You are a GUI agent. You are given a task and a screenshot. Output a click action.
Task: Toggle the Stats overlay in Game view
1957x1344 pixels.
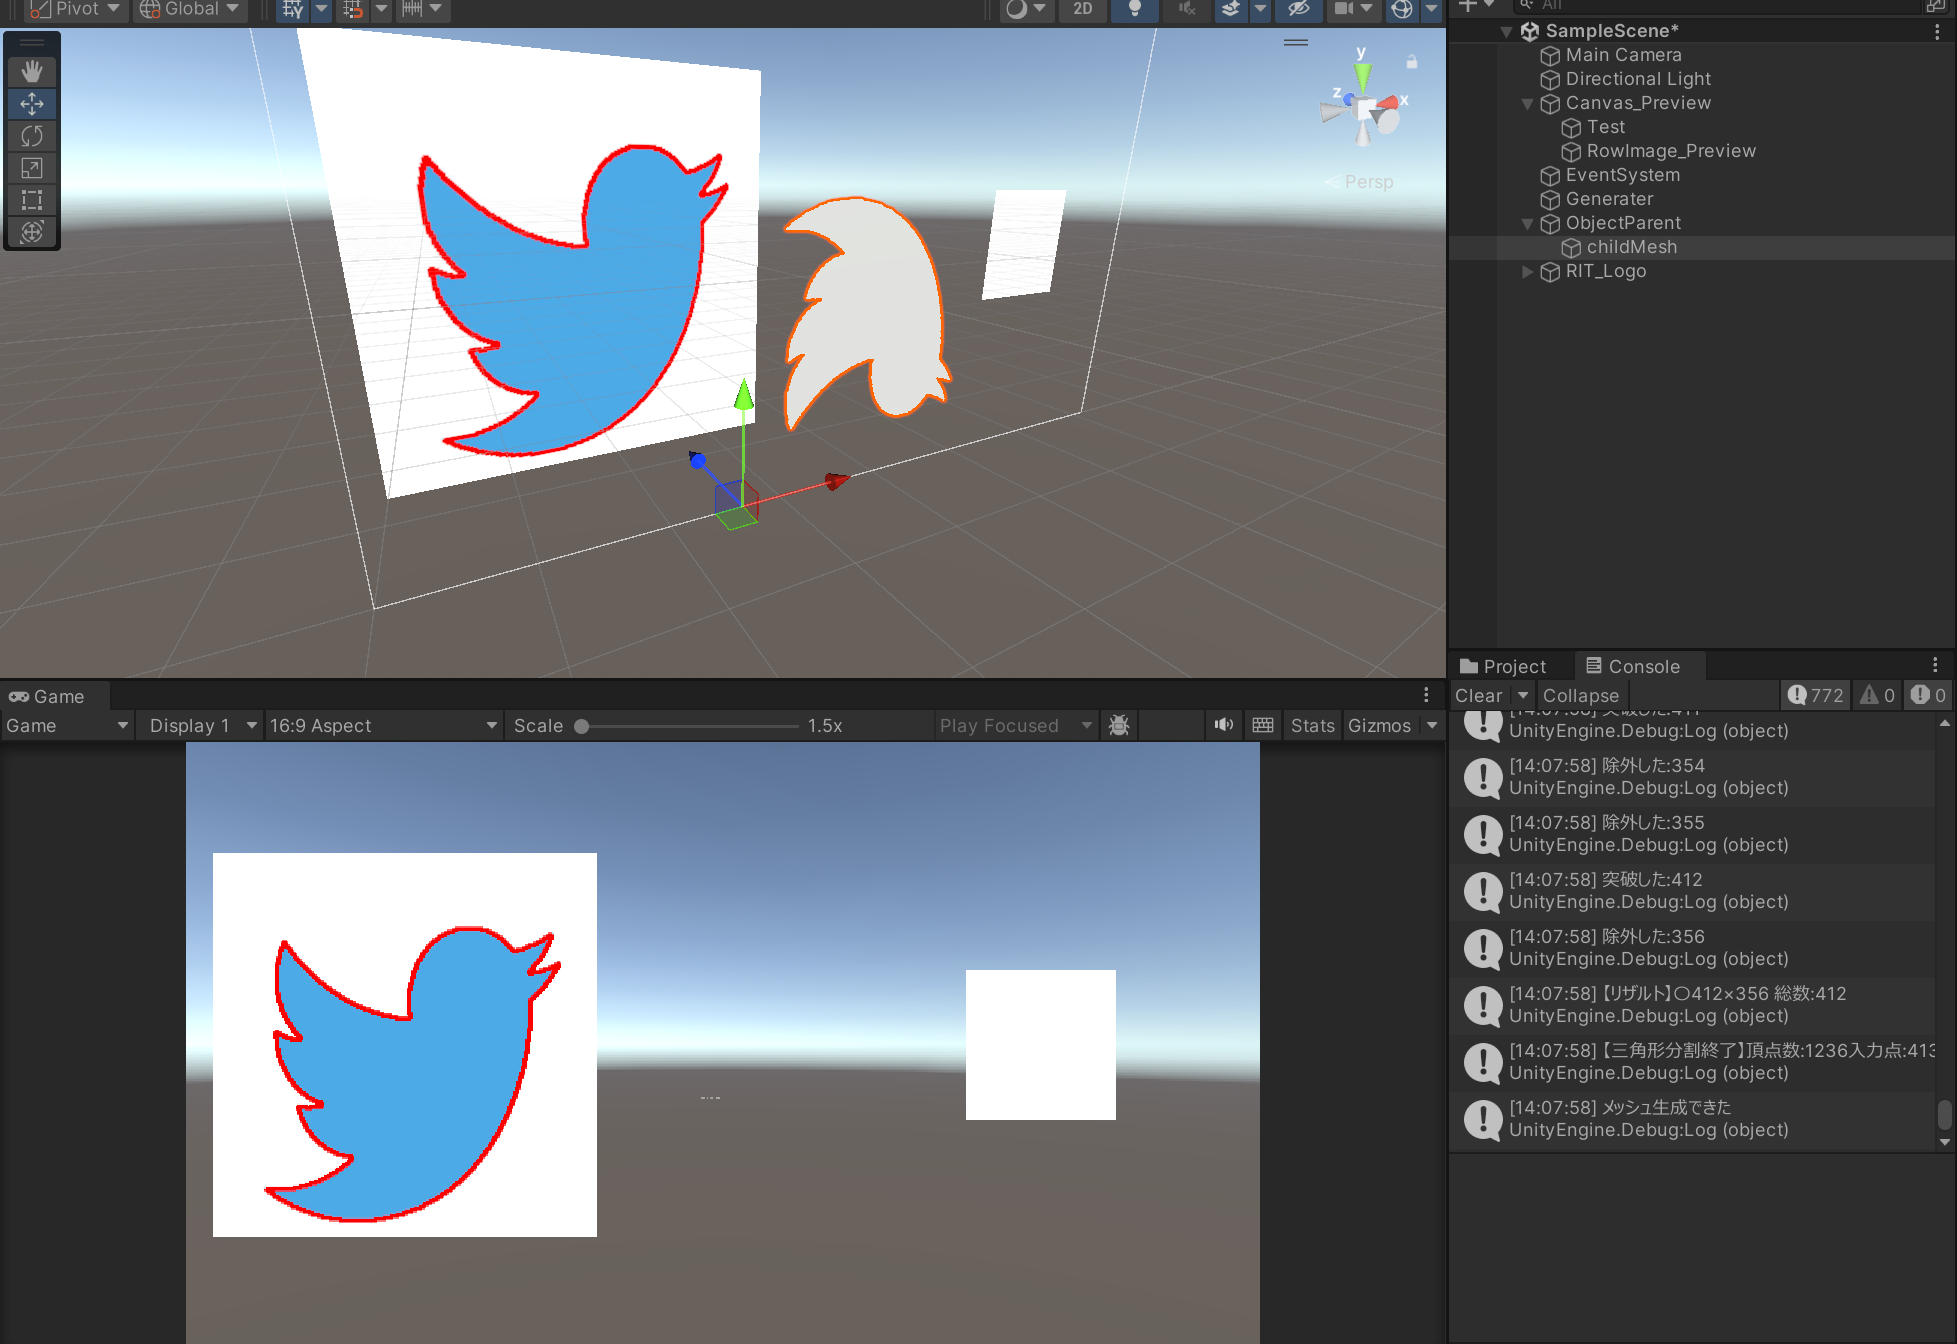coord(1312,725)
